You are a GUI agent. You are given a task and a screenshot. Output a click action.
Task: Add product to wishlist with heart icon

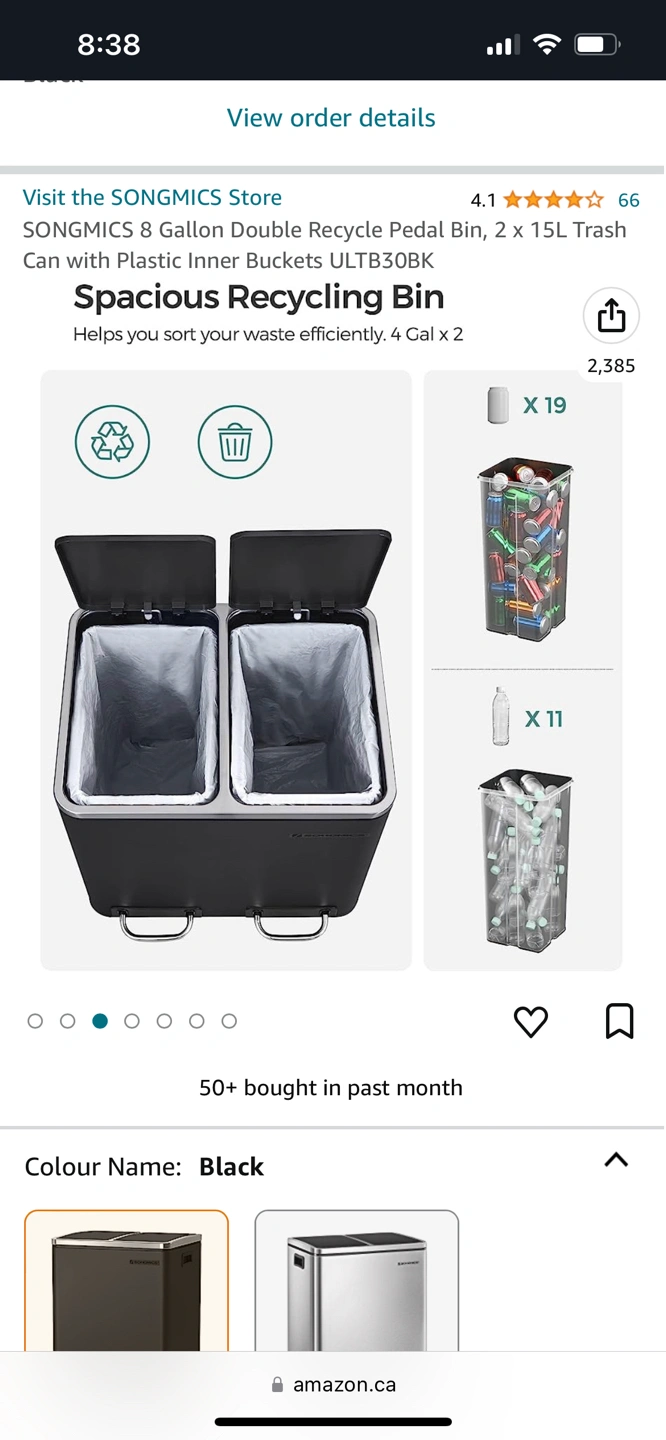pyautogui.click(x=531, y=1021)
